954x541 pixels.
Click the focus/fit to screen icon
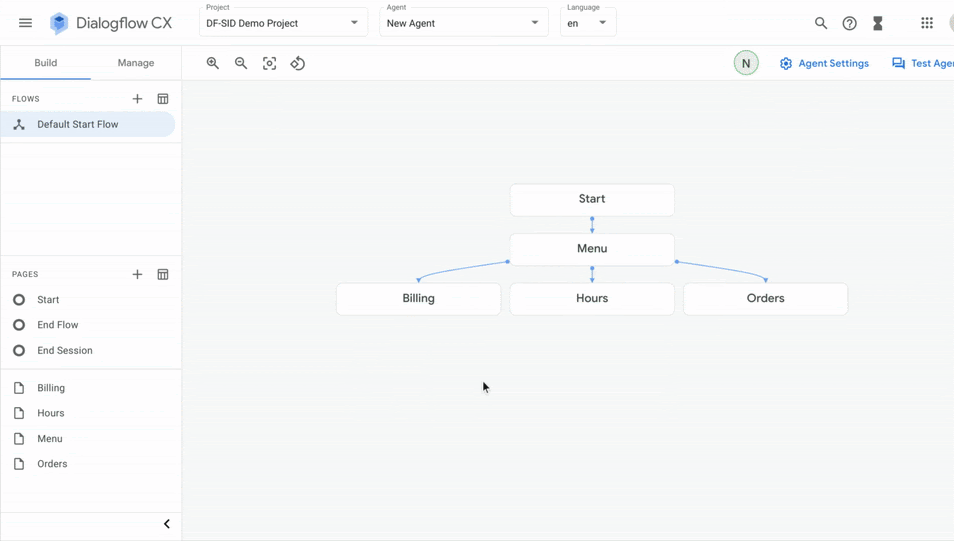click(x=269, y=63)
